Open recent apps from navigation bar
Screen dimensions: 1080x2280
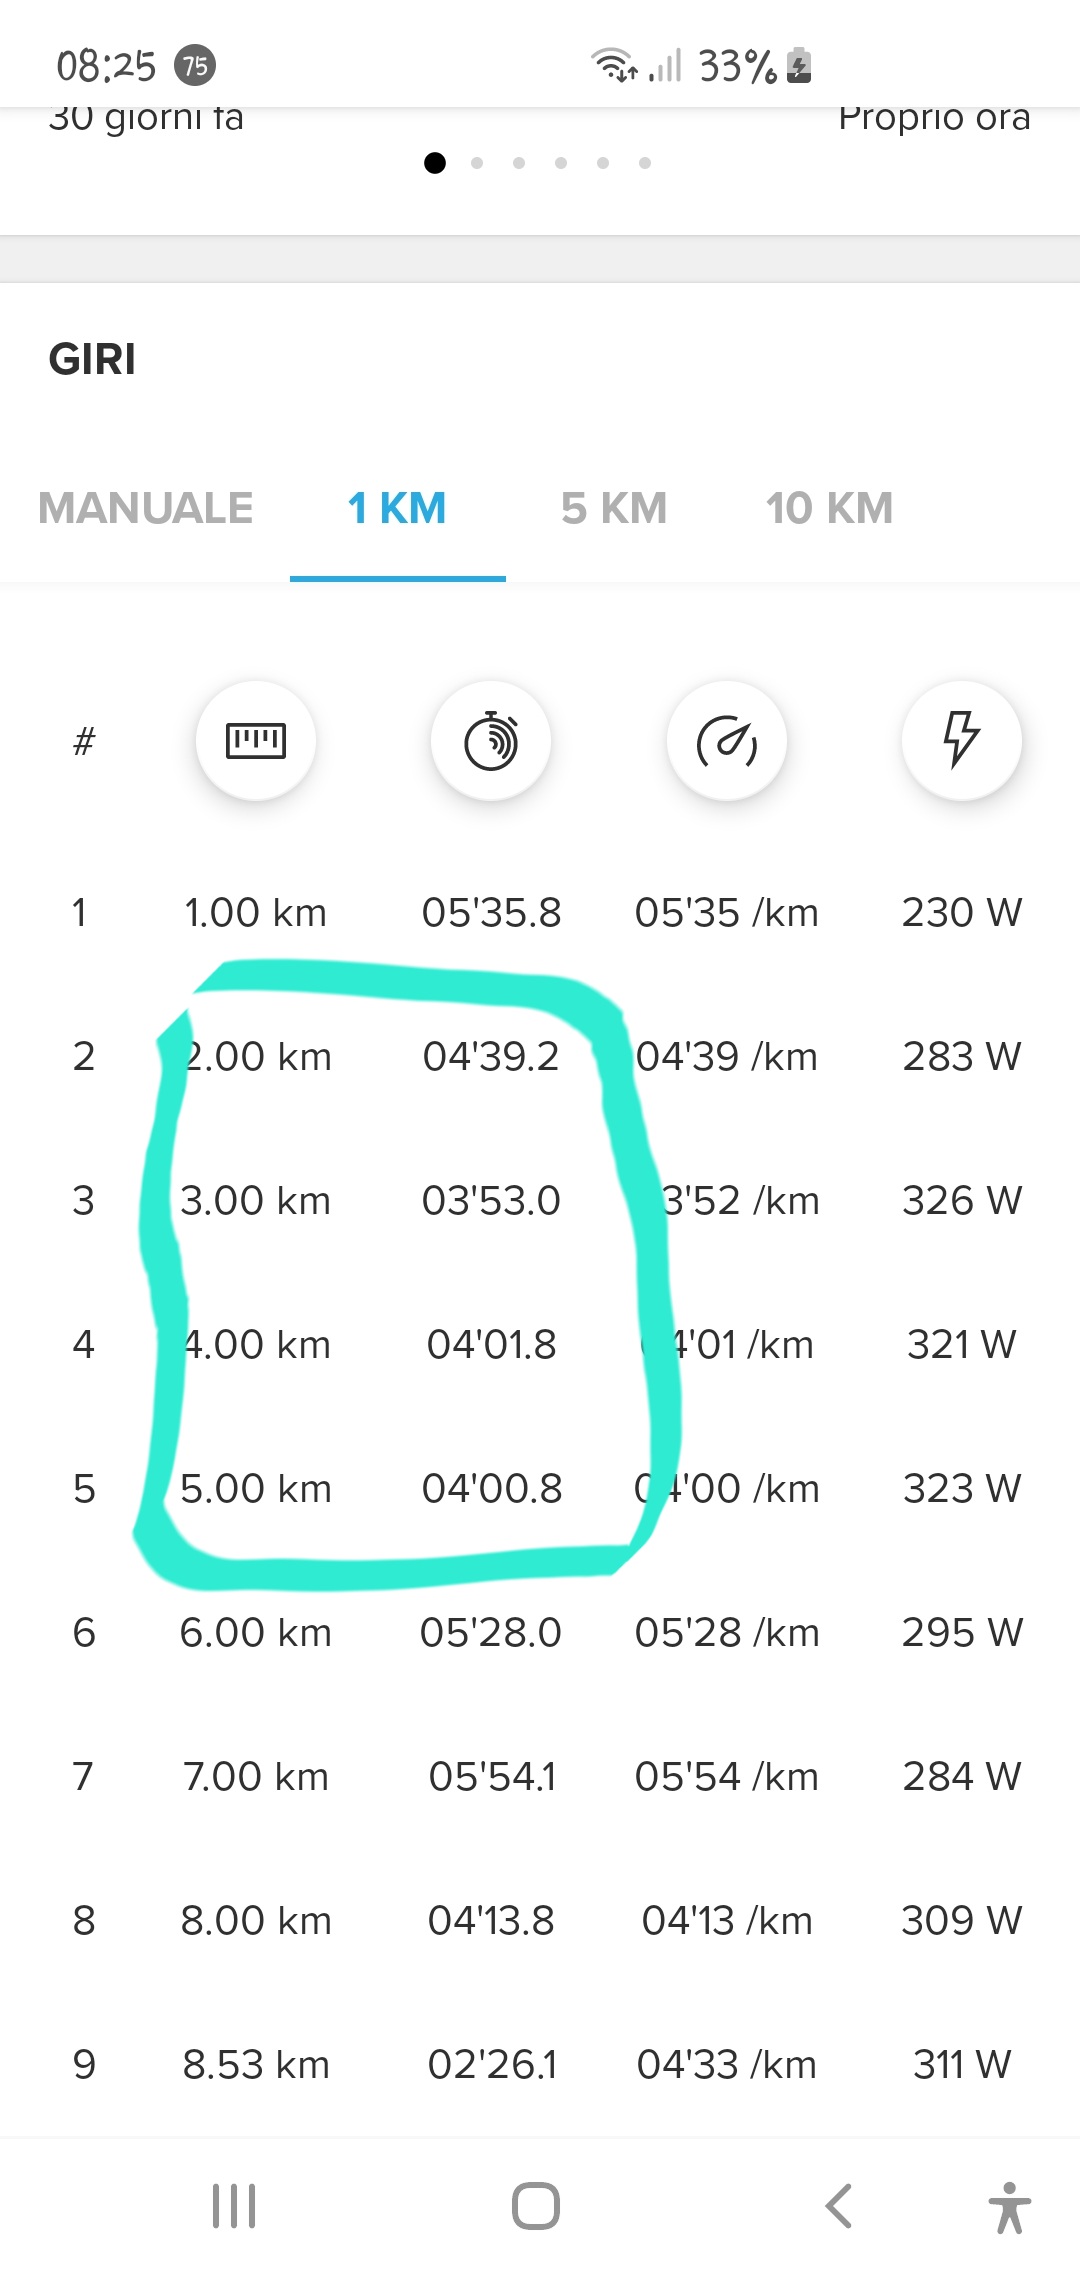[x=234, y=2206]
